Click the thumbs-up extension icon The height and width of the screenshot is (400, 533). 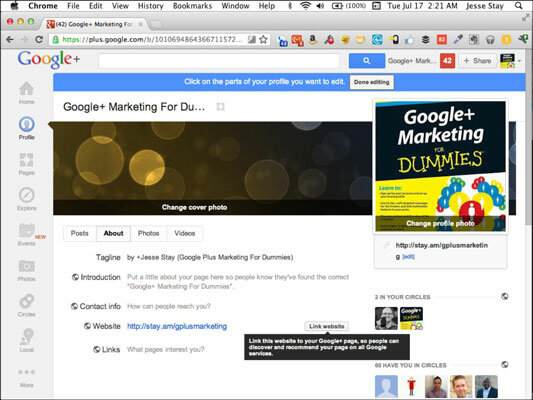(409, 40)
